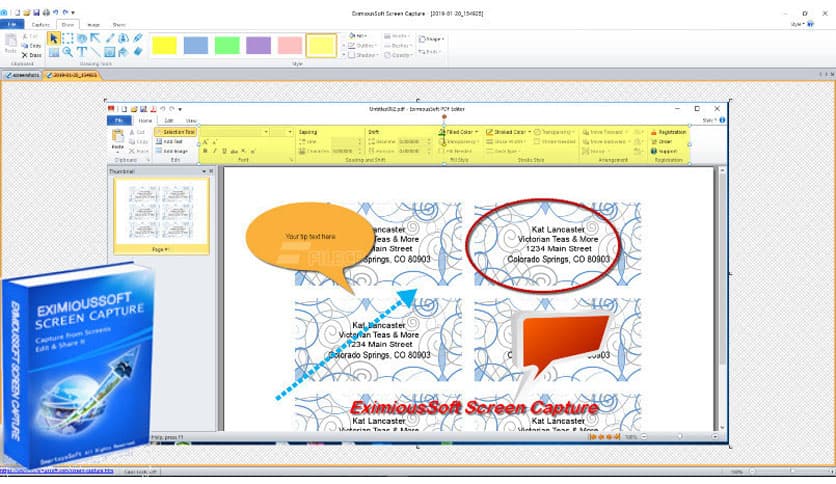Click Paste icon in PDF Editor ribbon
836x484 pixels.
[118, 140]
